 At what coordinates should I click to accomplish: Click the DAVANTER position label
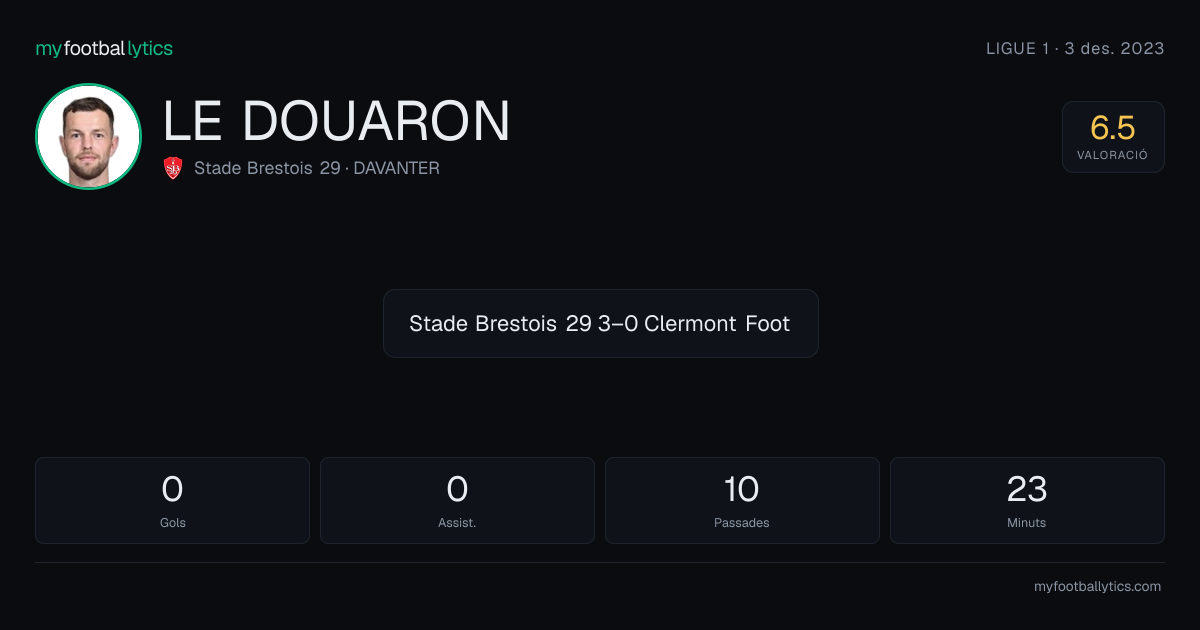pyautogui.click(x=396, y=168)
